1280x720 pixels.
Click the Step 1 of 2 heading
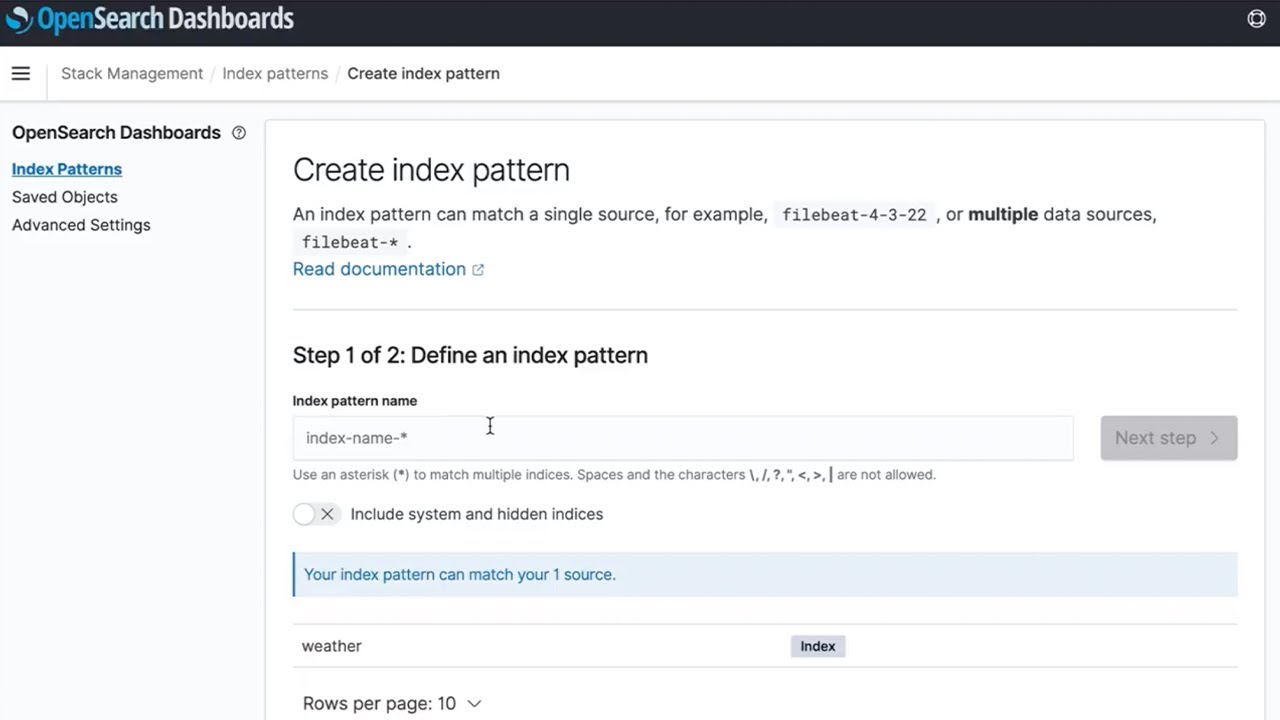click(470, 355)
